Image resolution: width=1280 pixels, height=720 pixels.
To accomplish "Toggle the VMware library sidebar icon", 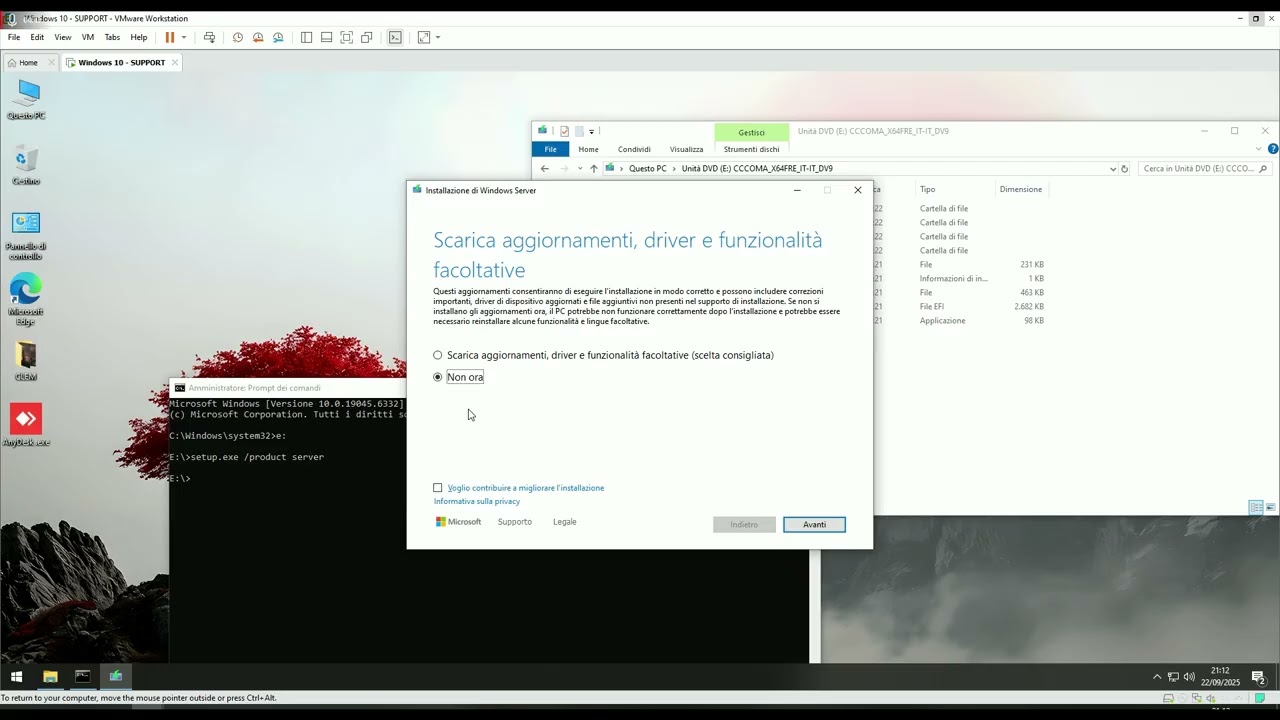I will pyautogui.click(x=306, y=37).
